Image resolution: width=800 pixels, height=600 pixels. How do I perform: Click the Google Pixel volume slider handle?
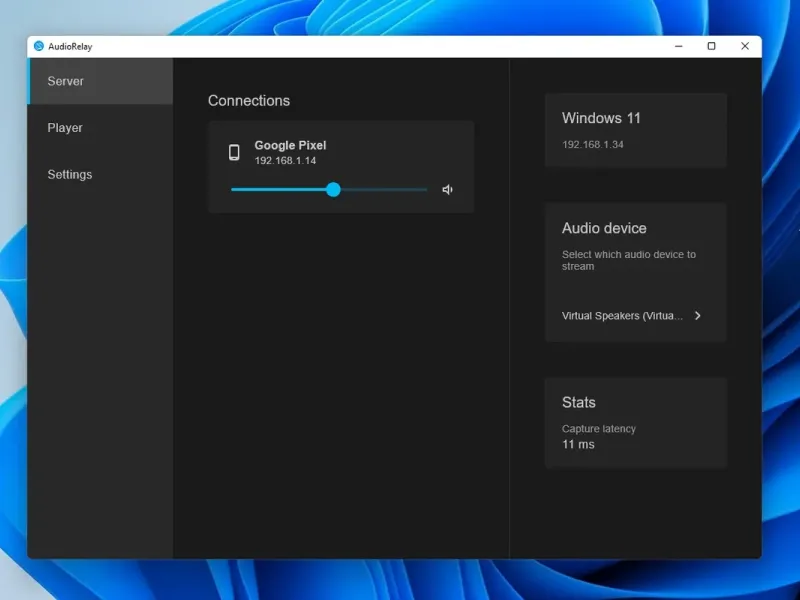(333, 190)
